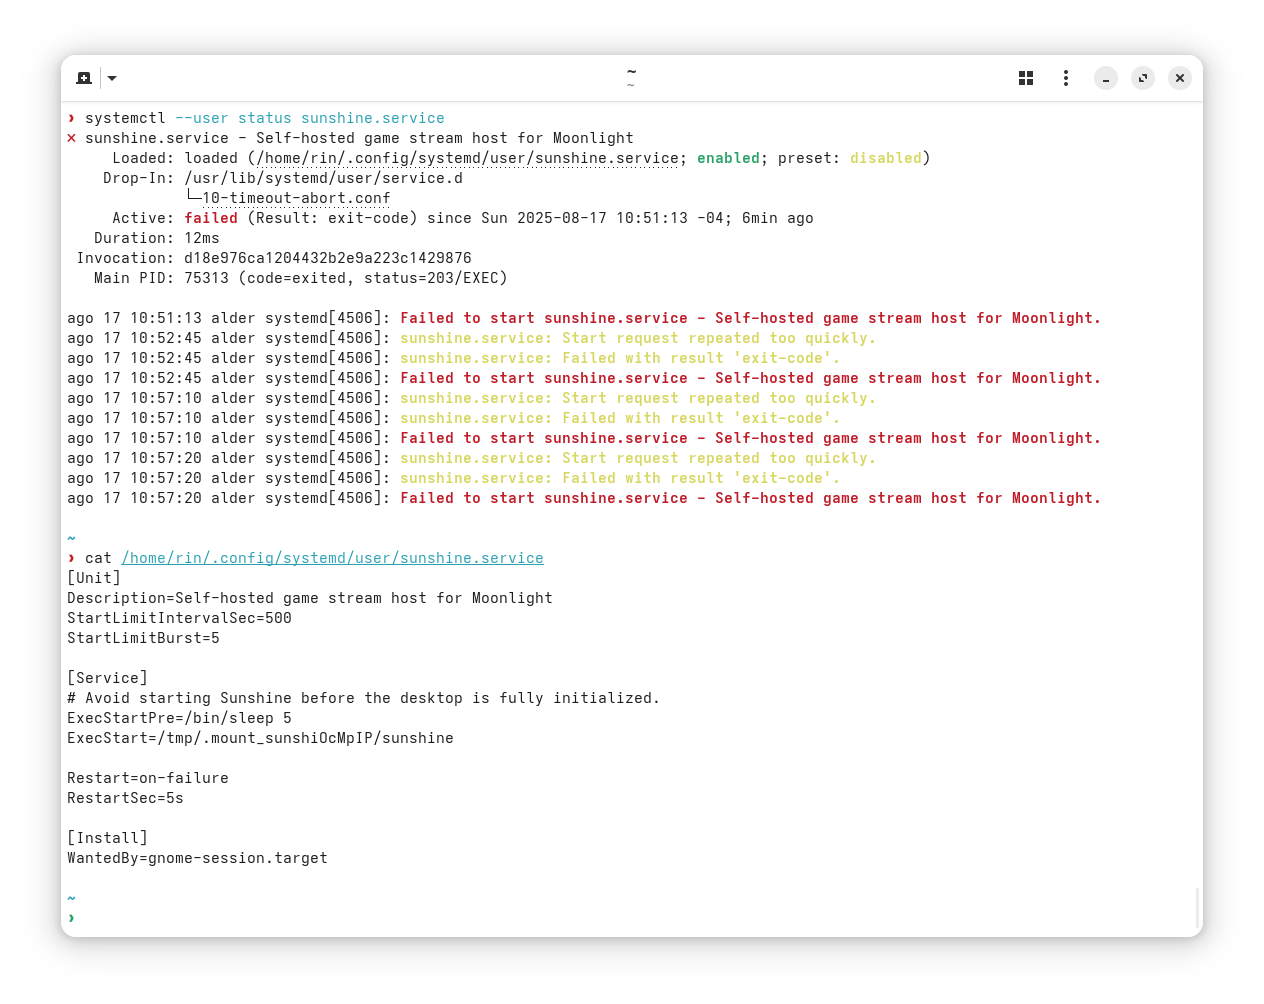This screenshot has width=1264, height=1004.
Task: Click 'StartLimitIntervalSec=500' line
Action: [x=179, y=618]
